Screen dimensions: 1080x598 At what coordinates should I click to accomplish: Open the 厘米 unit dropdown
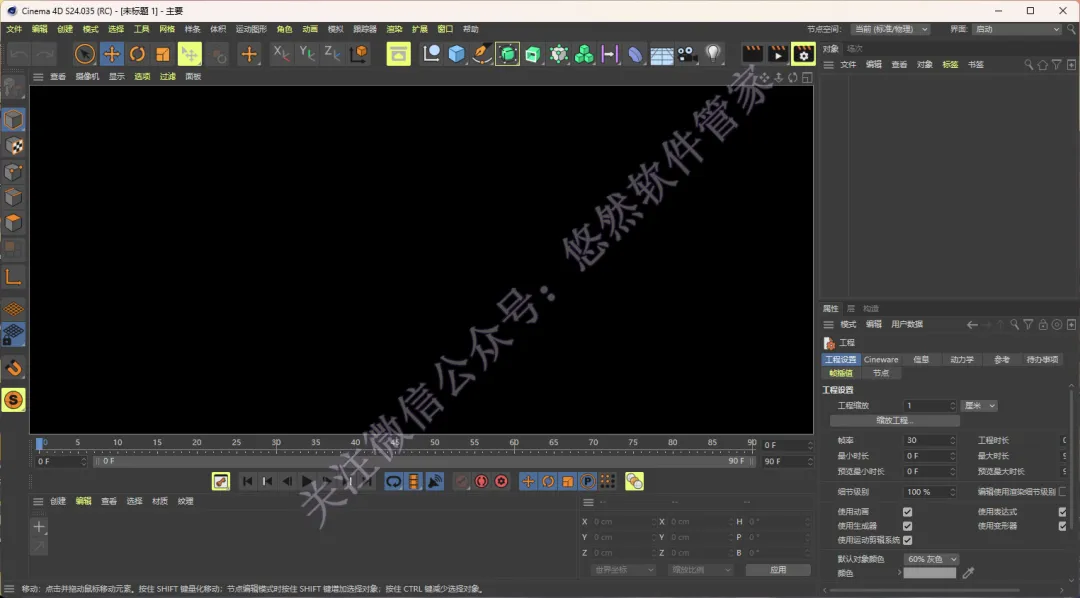coord(979,406)
